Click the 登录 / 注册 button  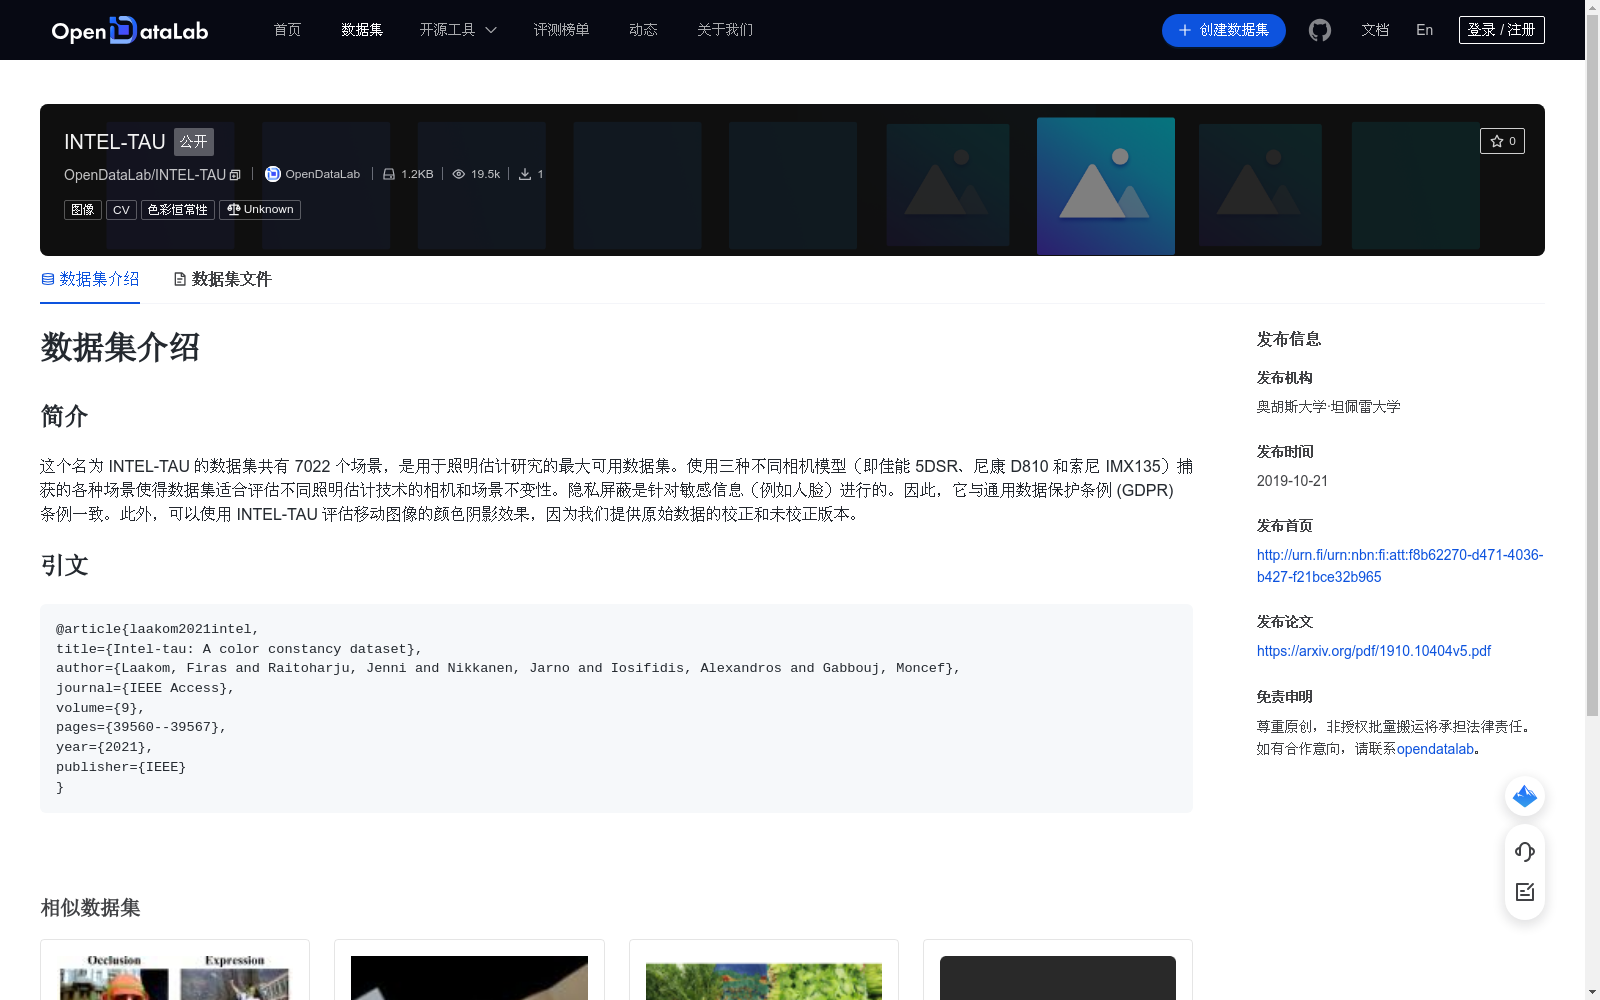(x=1501, y=30)
